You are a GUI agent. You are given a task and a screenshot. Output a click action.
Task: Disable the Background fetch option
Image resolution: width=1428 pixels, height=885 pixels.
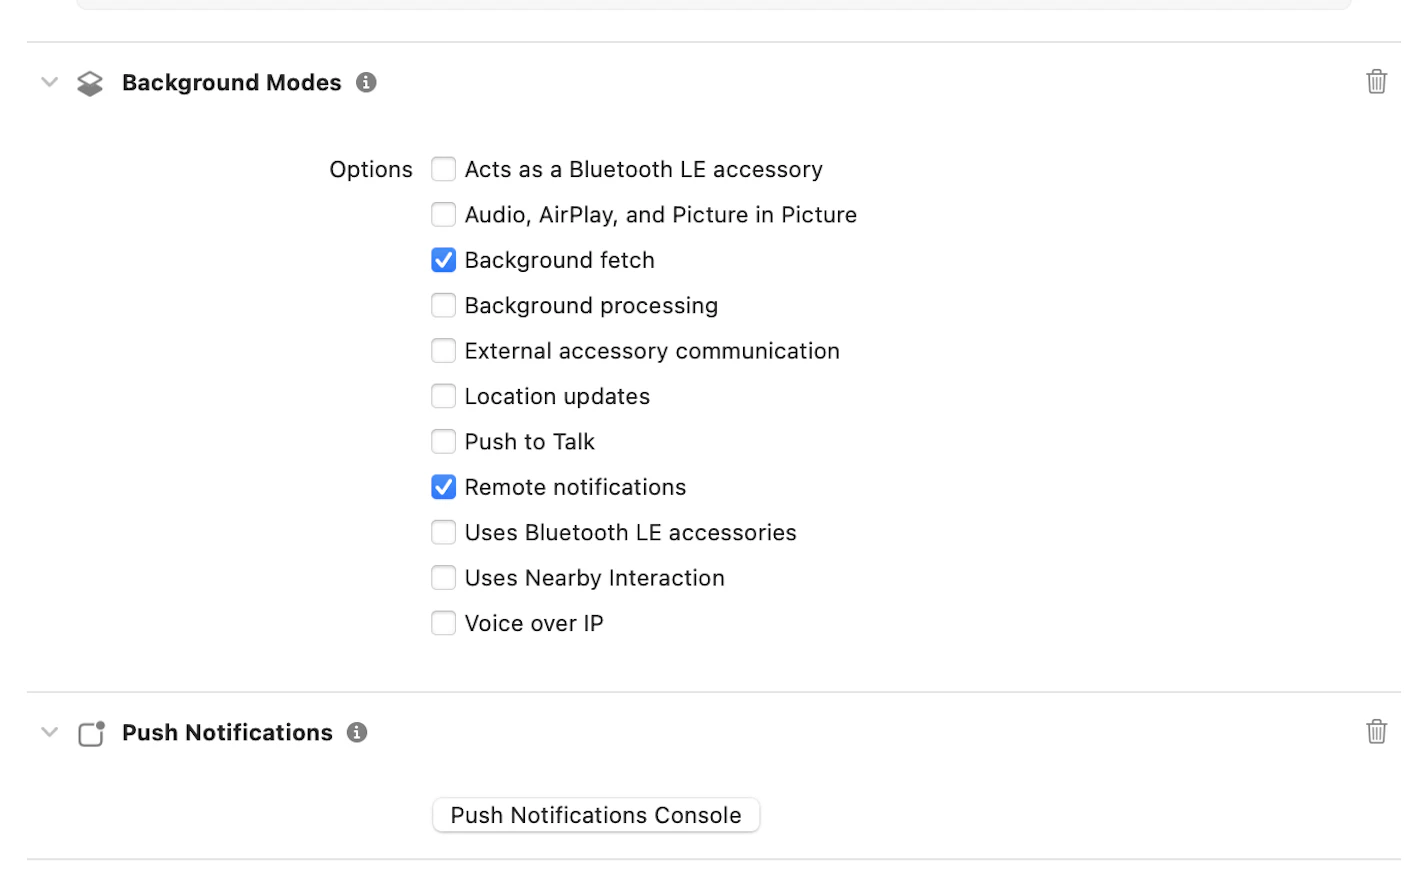443,260
